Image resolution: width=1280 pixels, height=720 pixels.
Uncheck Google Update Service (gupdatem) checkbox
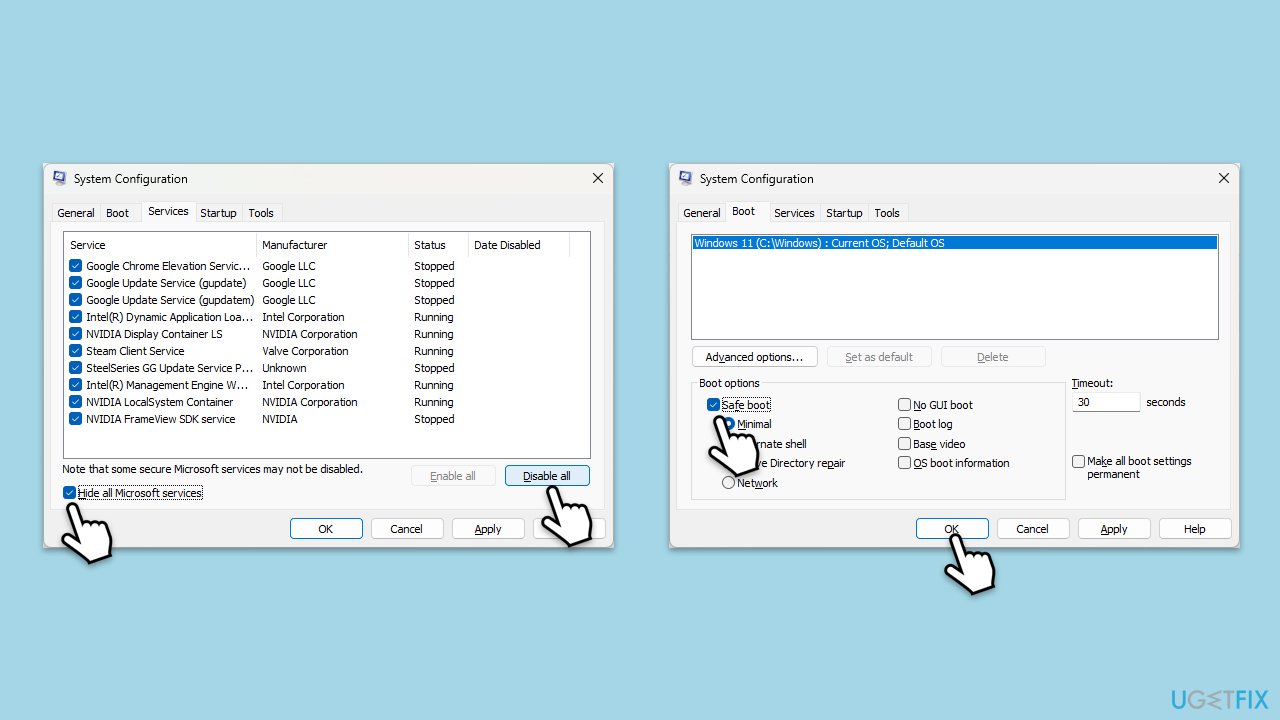pyautogui.click(x=76, y=300)
